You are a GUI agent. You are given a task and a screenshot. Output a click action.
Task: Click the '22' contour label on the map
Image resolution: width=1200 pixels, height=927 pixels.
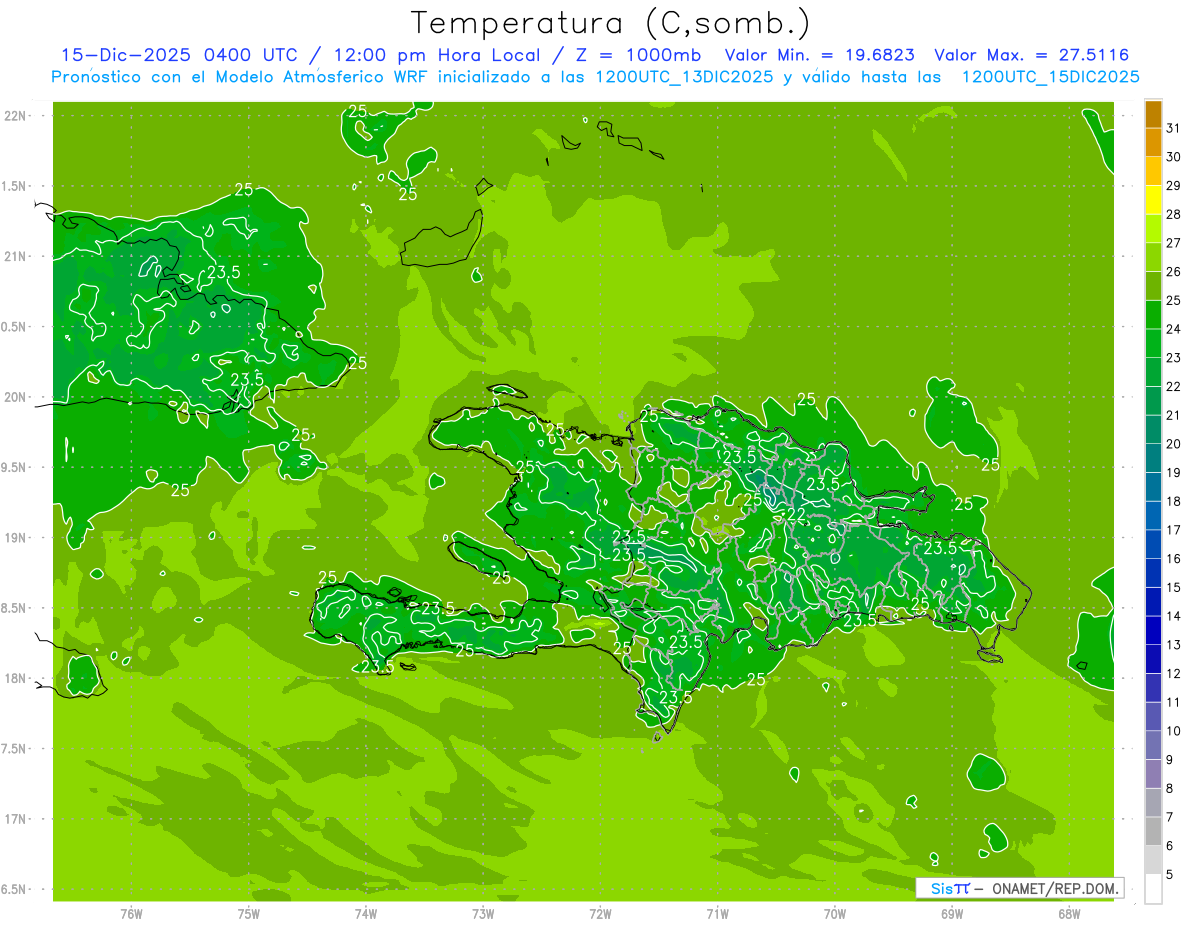click(797, 514)
